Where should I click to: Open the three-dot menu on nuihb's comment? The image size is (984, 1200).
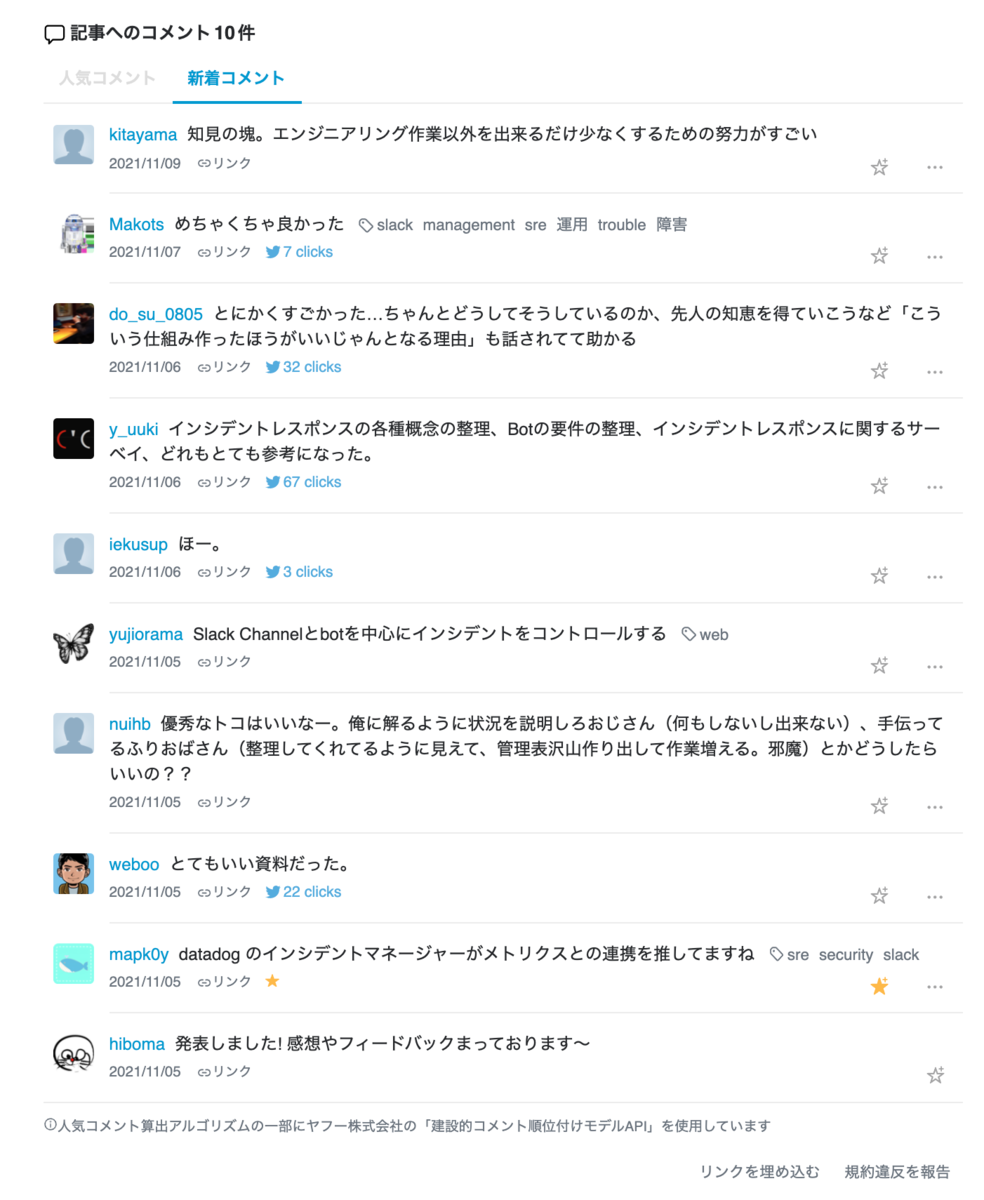935,805
